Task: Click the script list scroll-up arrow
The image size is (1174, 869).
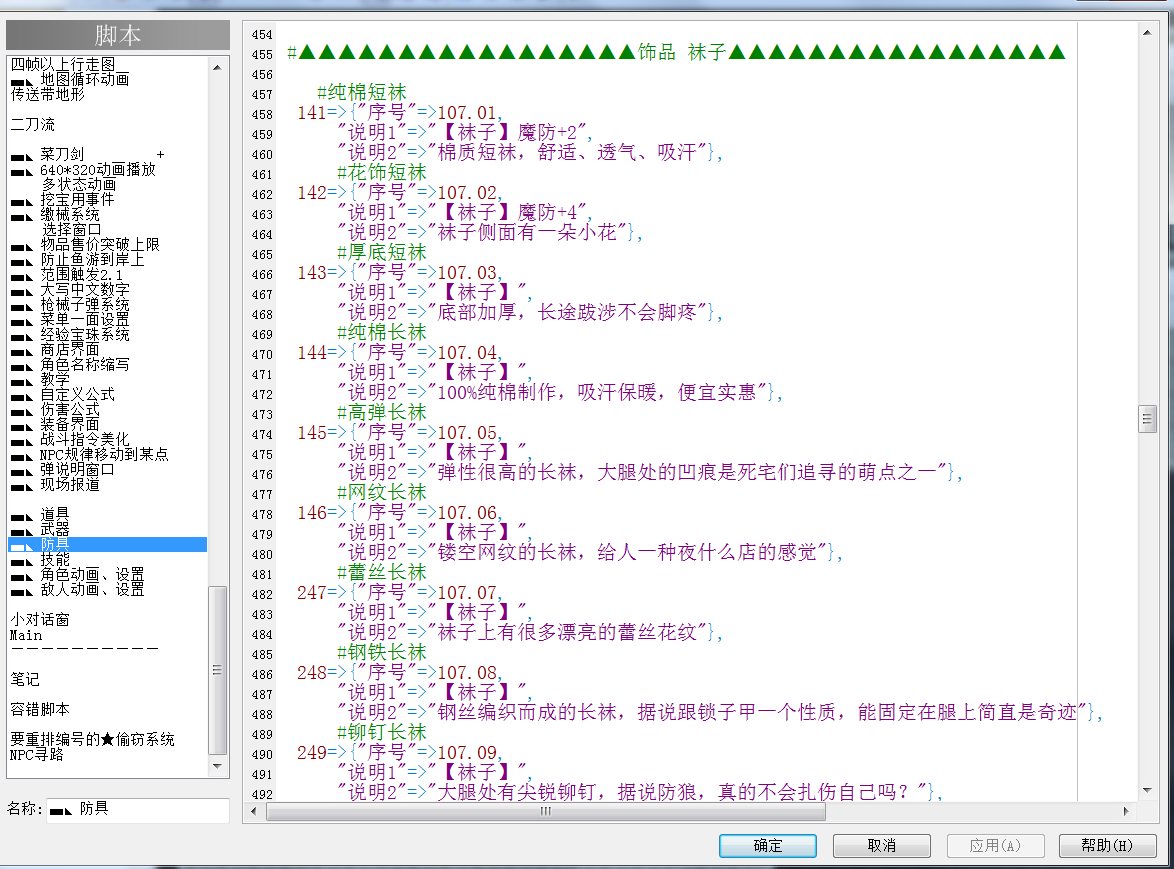Action: click(217, 67)
